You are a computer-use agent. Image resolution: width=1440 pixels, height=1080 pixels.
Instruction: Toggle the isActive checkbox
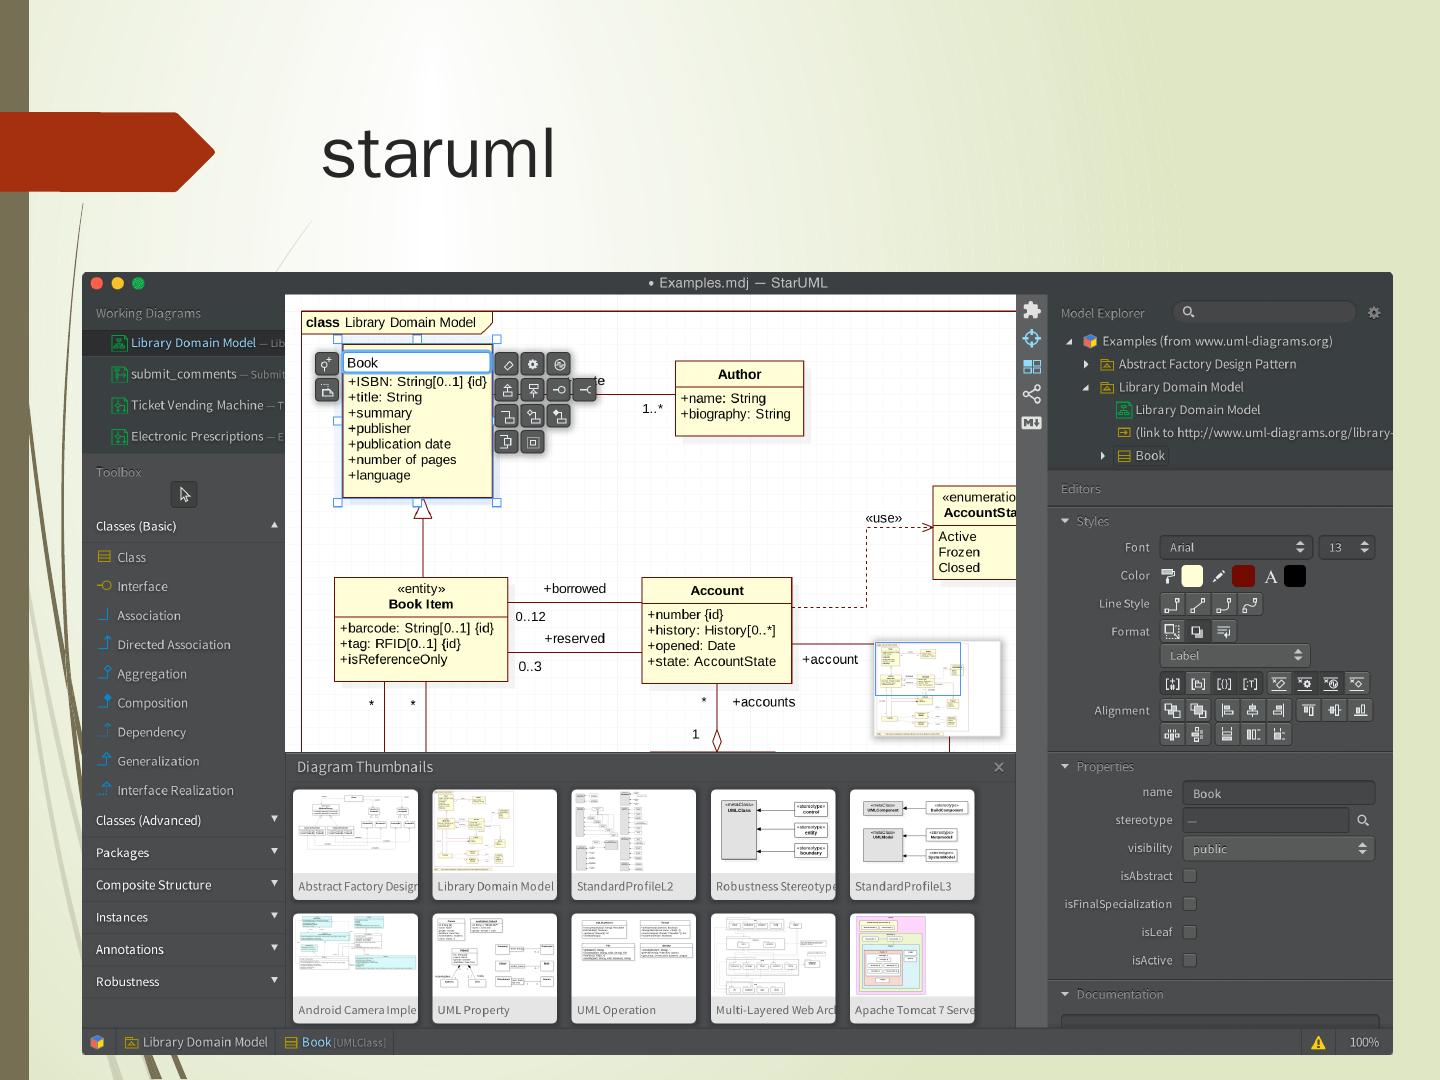(1190, 960)
